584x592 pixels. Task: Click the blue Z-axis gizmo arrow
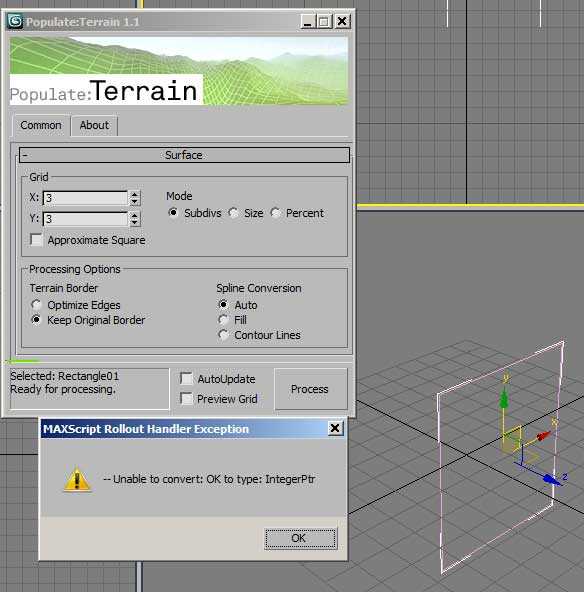pyautogui.click(x=552, y=479)
